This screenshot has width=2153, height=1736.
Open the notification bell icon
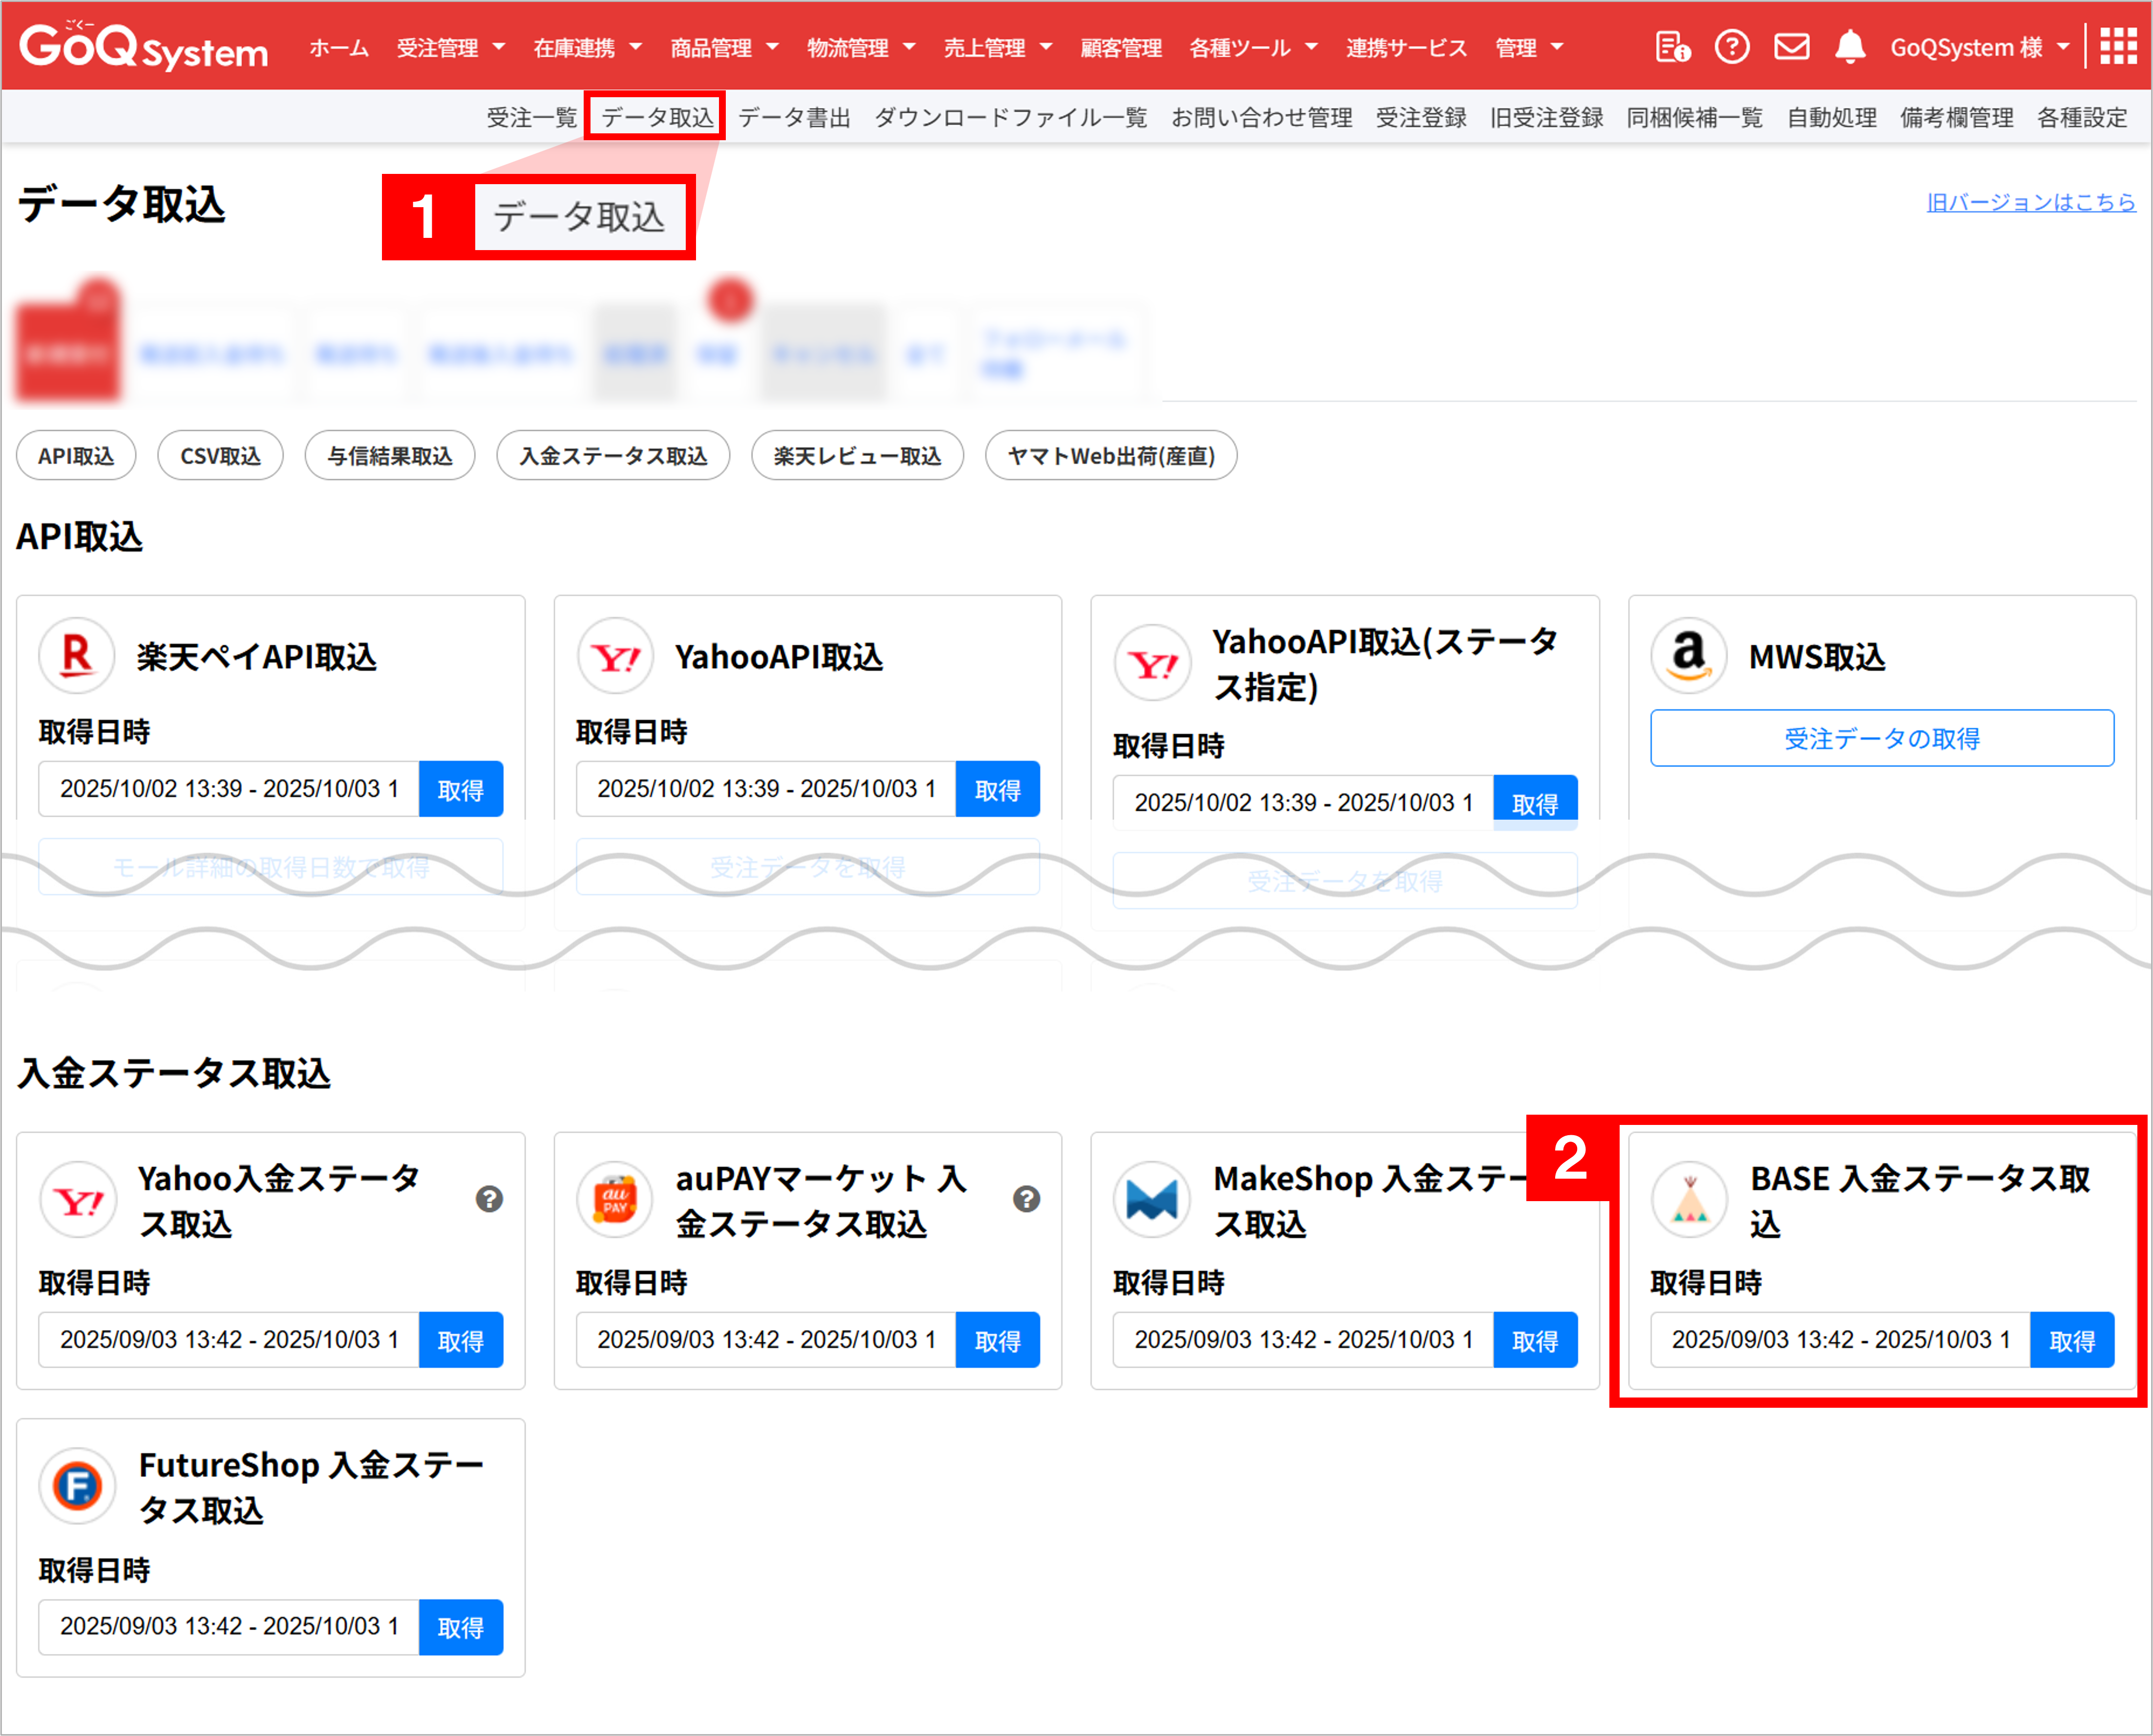tap(1851, 46)
